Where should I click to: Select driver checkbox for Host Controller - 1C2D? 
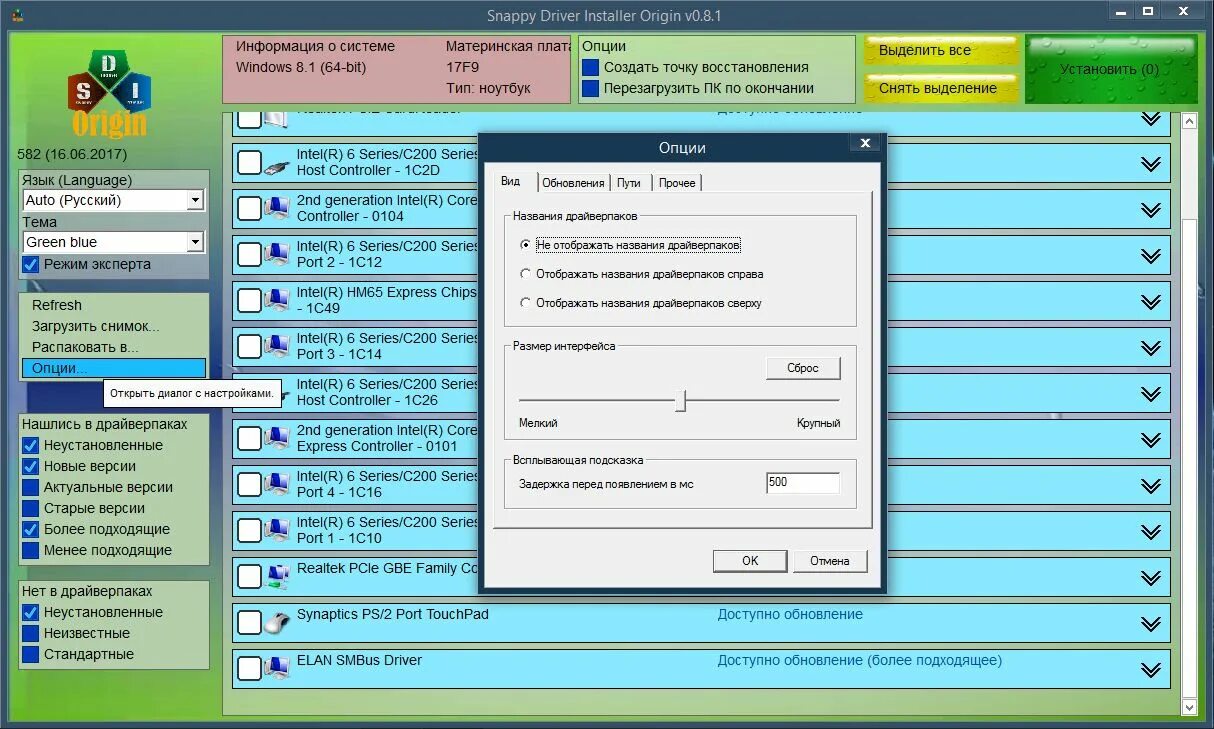coord(249,163)
